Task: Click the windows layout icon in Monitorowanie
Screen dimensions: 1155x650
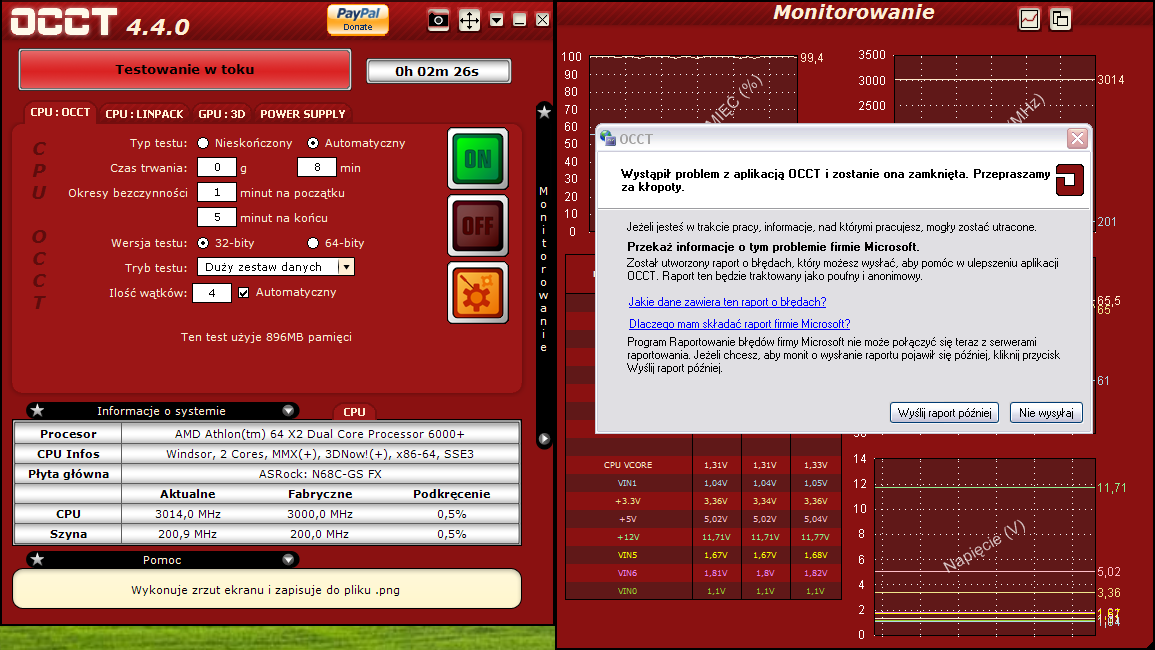Action: (x=1060, y=19)
